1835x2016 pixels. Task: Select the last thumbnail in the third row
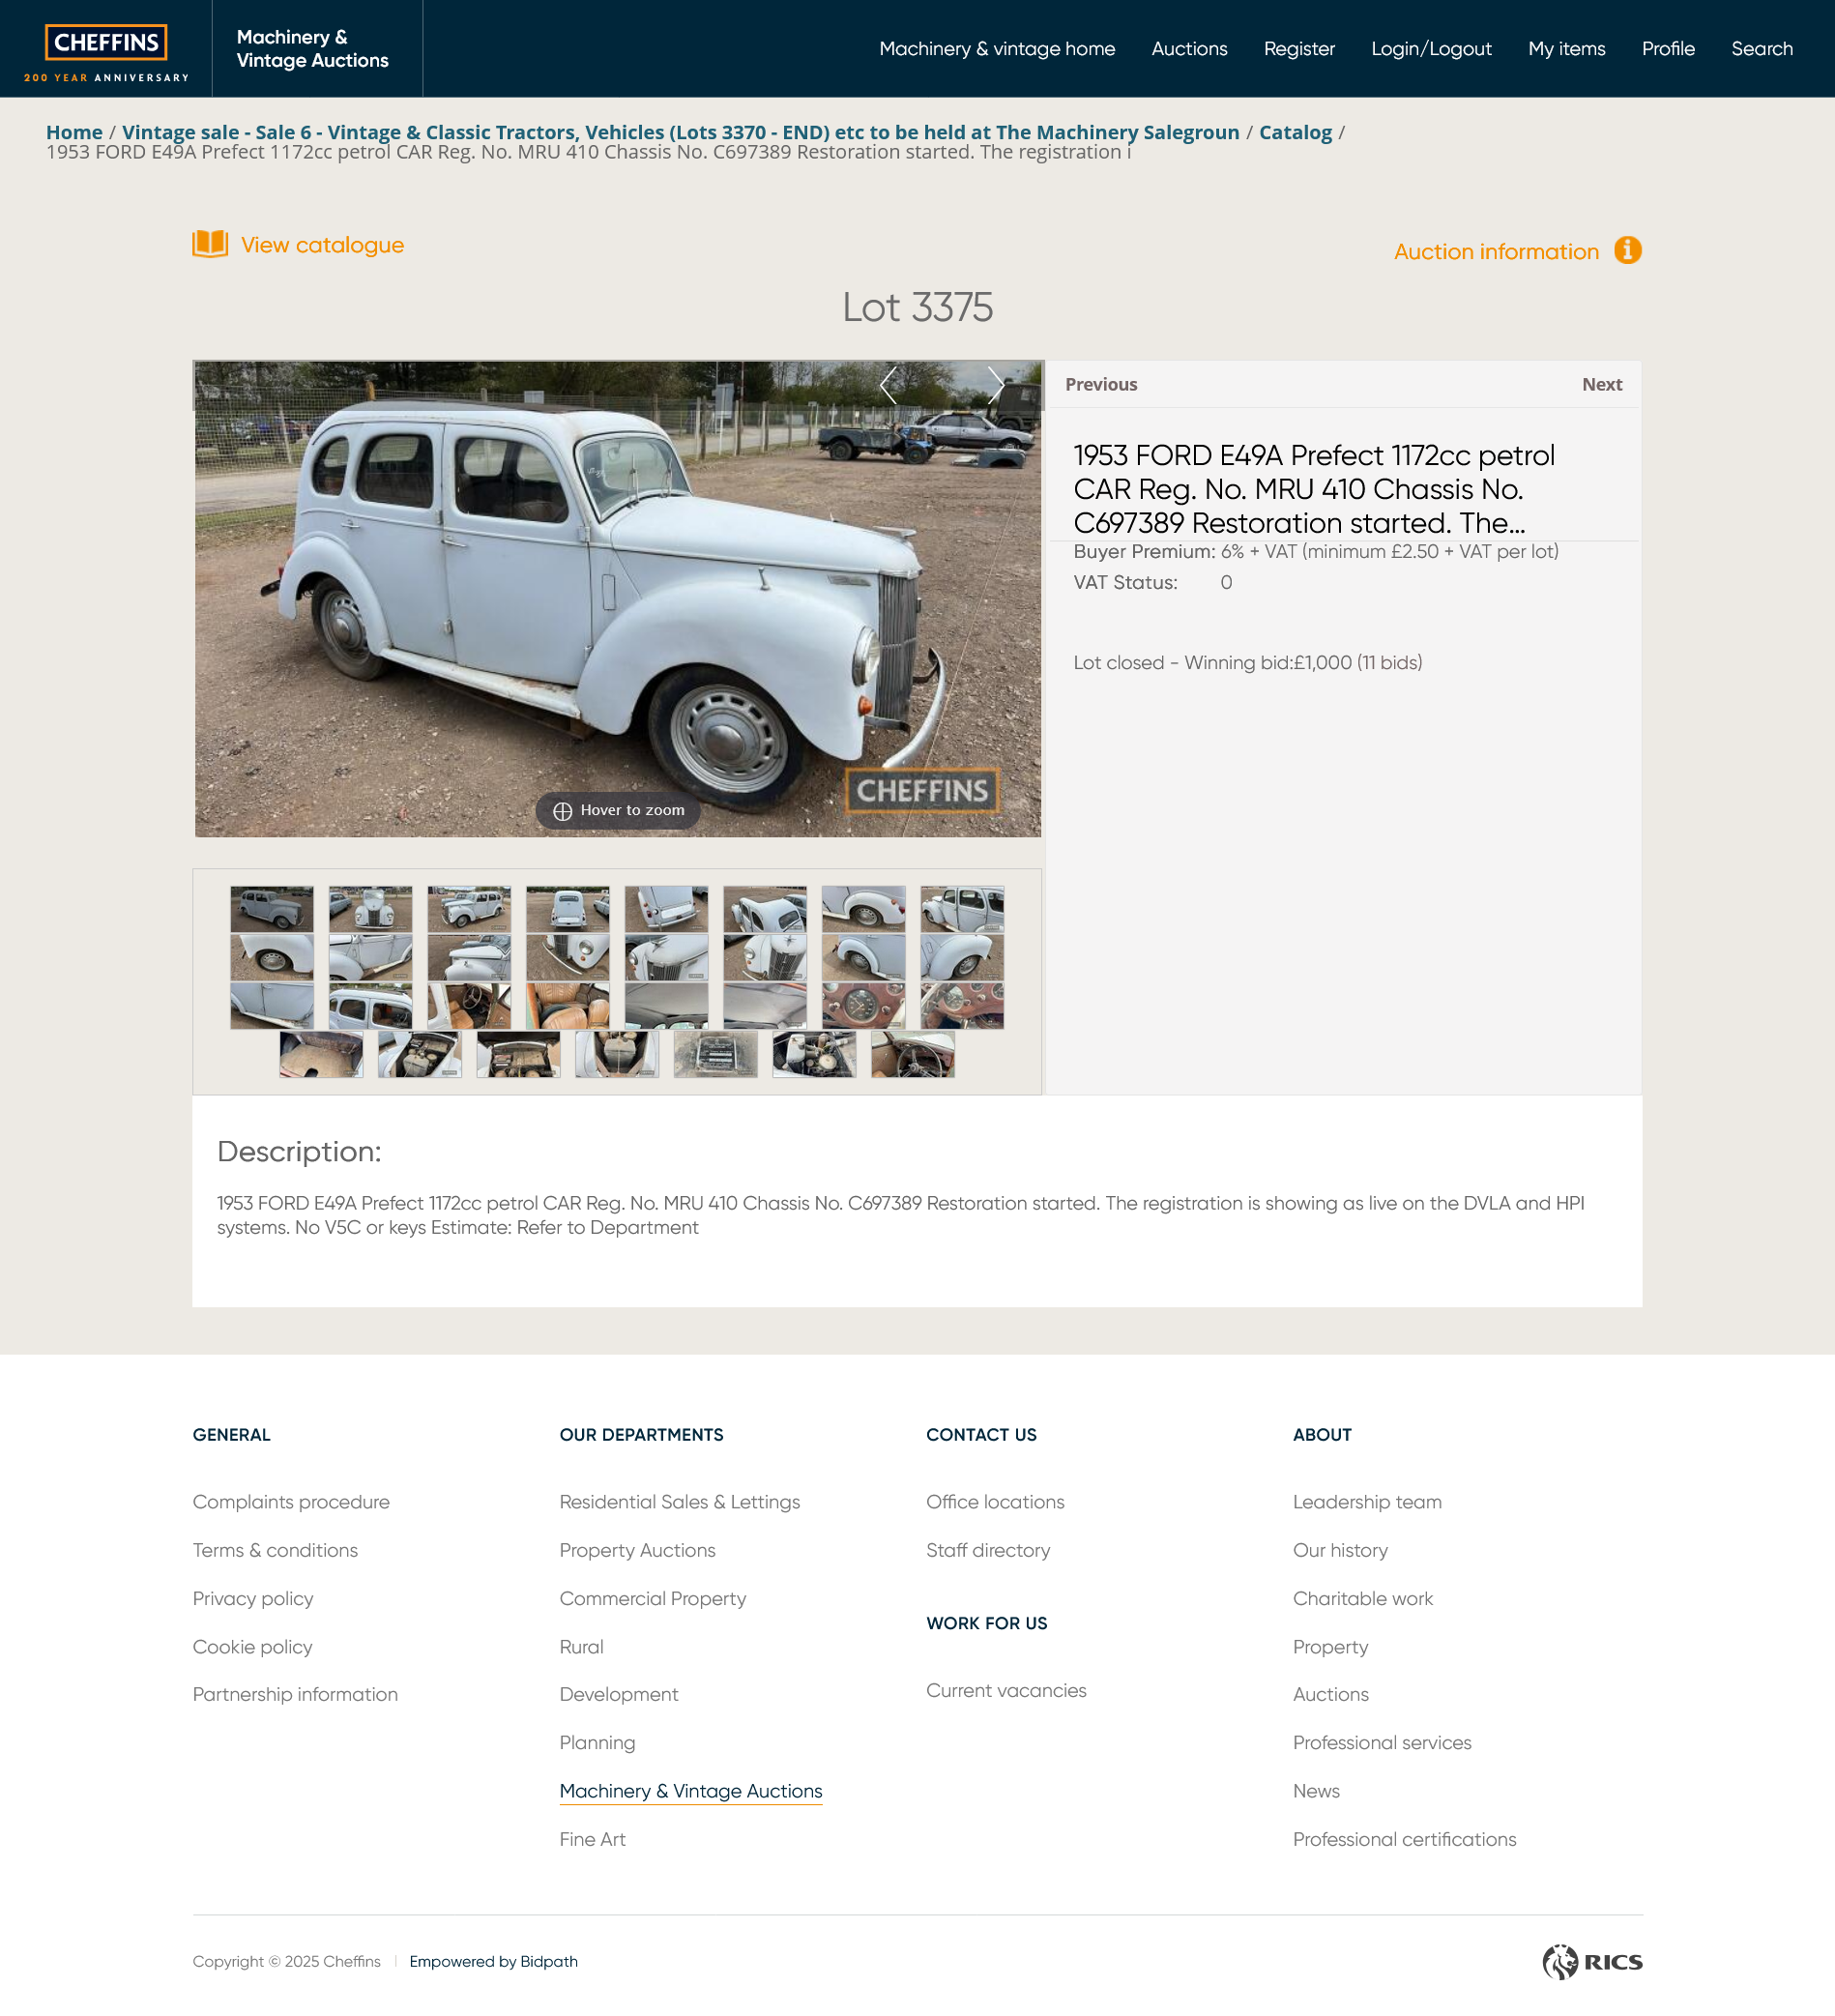[x=962, y=1006]
